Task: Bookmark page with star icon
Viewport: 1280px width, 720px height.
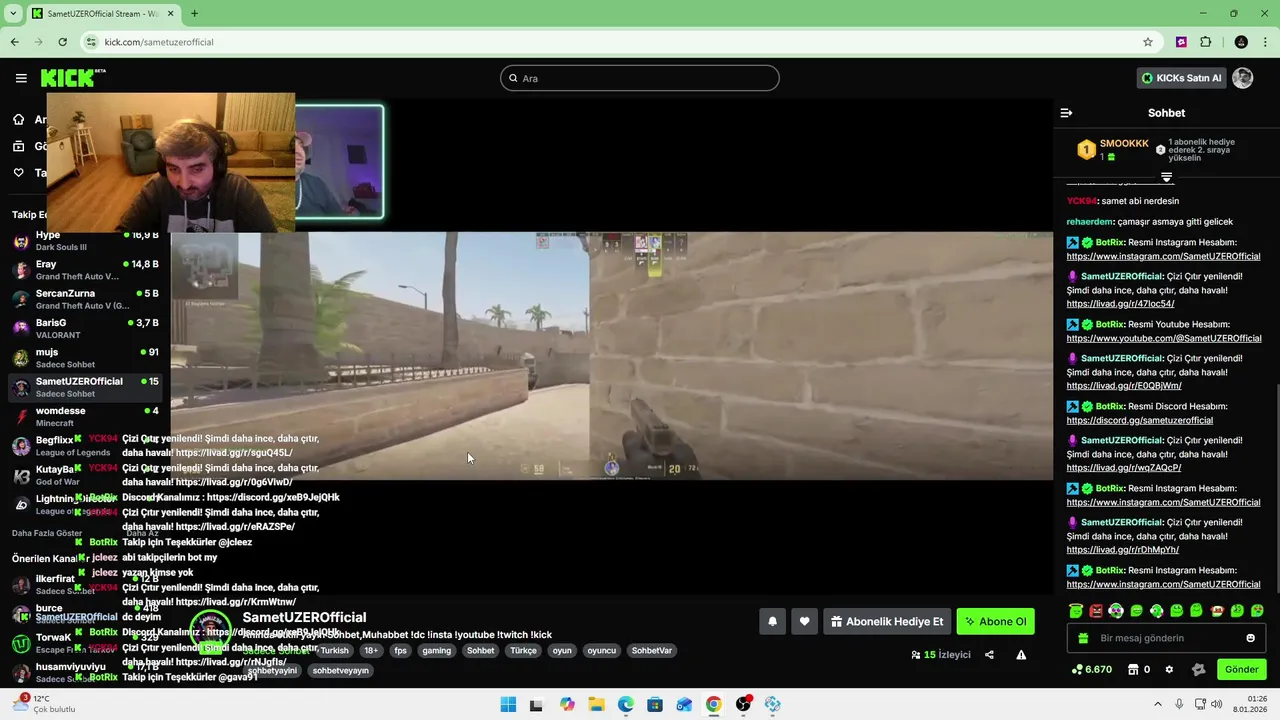Action: (x=1148, y=42)
